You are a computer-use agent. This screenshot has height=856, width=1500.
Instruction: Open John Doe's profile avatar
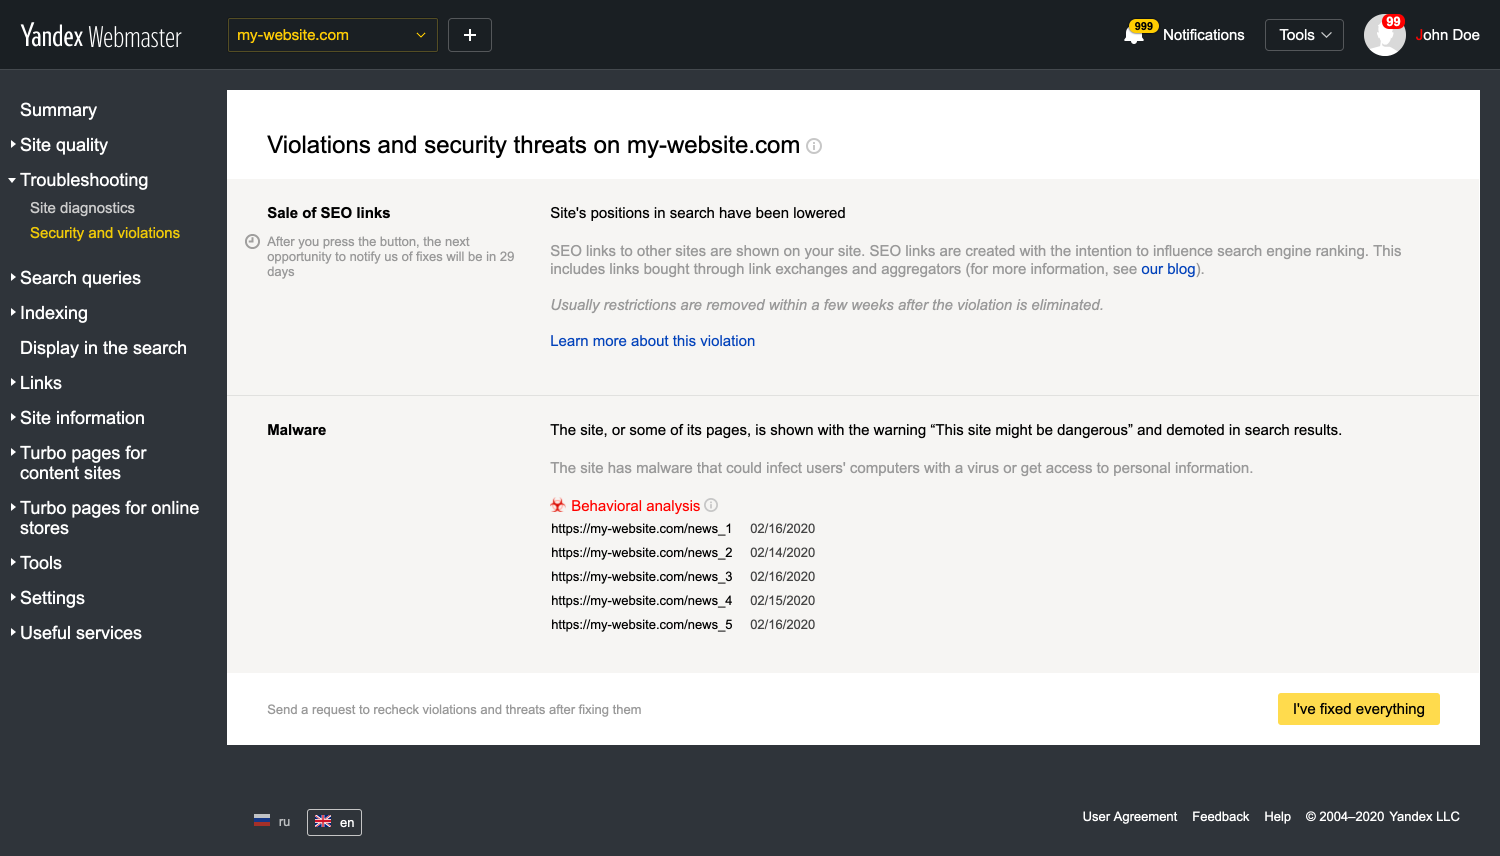1385,35
